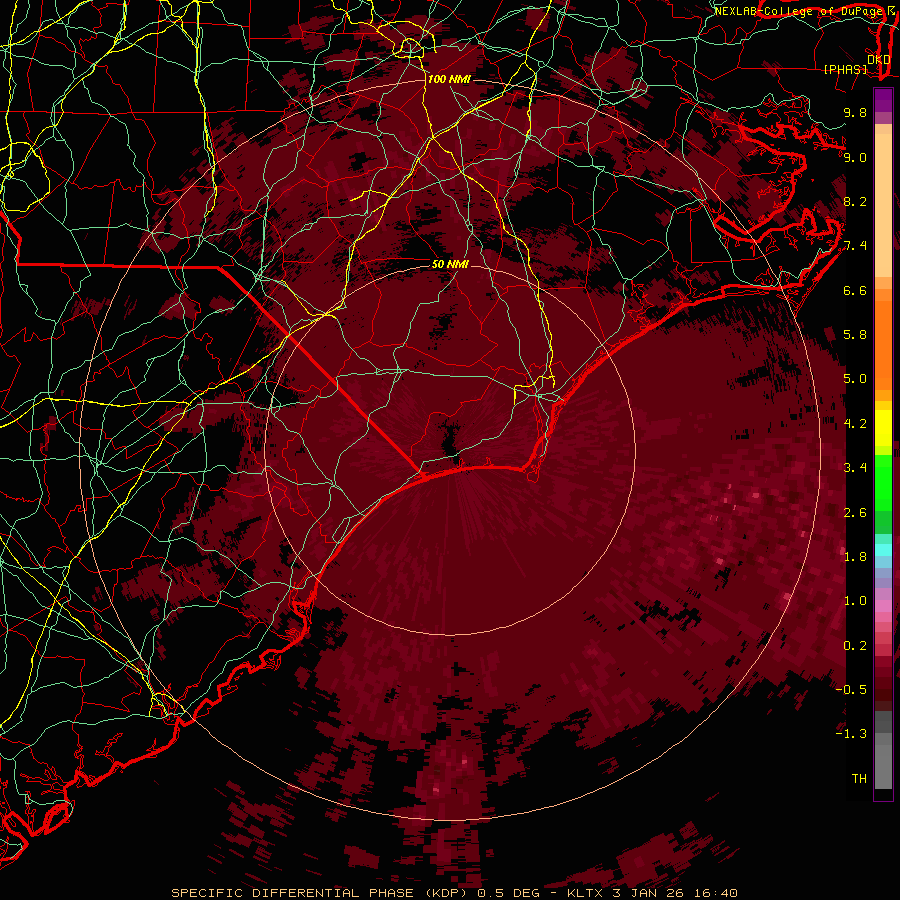Click the KLTX station identifier in the caption

pos(586,893)
